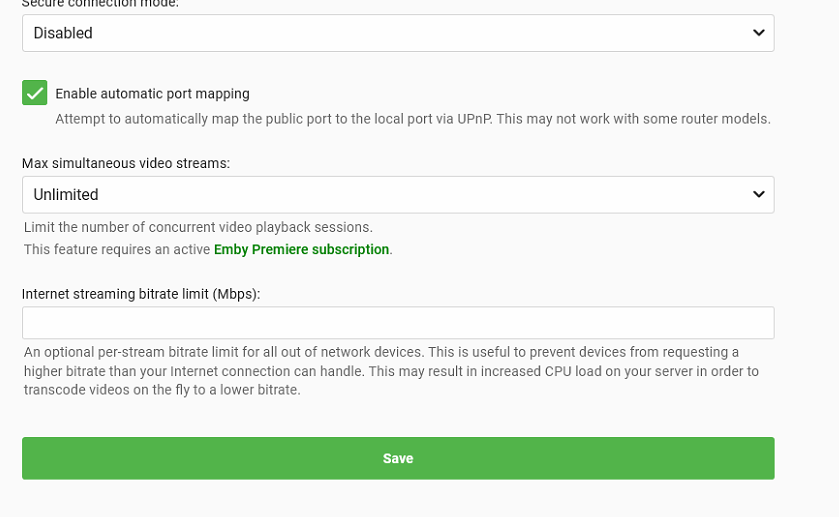Select the "Unlimited" value text
Screen dimensions: 839x517
(66, 195)
